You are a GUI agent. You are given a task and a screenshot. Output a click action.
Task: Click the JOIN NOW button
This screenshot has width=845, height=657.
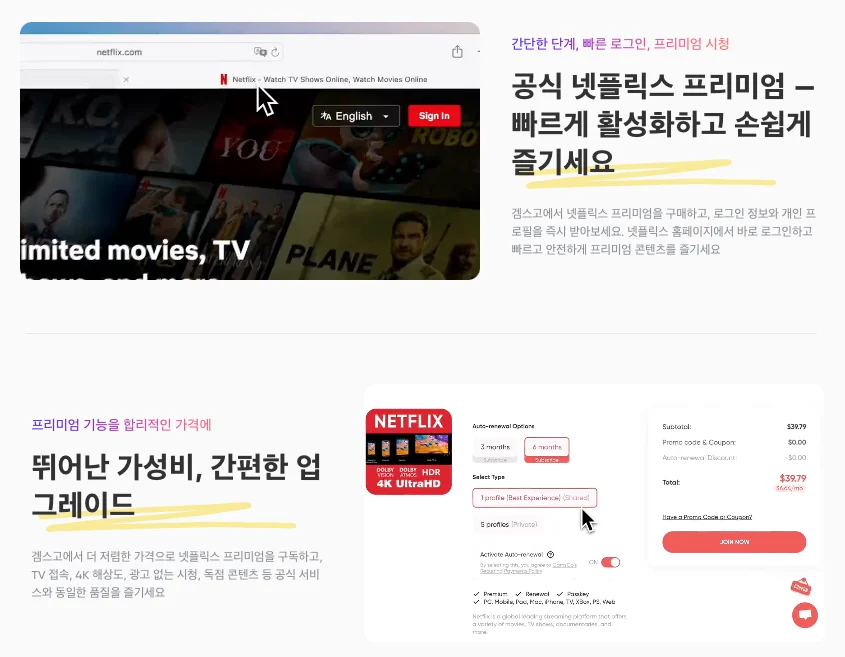[734, 542]
